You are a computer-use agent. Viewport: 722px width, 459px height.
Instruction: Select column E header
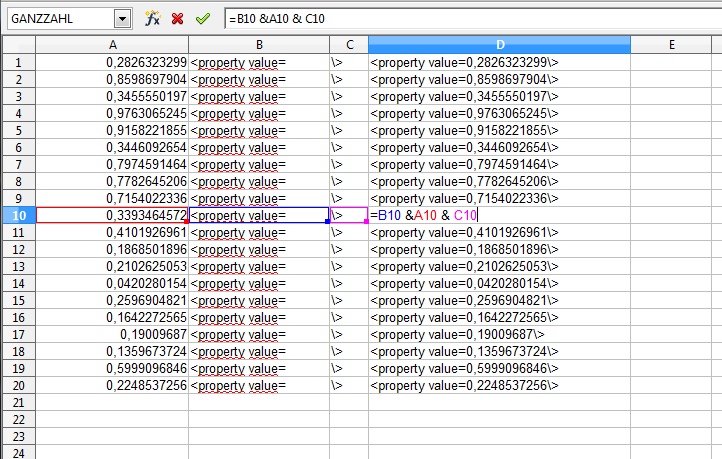671,44
